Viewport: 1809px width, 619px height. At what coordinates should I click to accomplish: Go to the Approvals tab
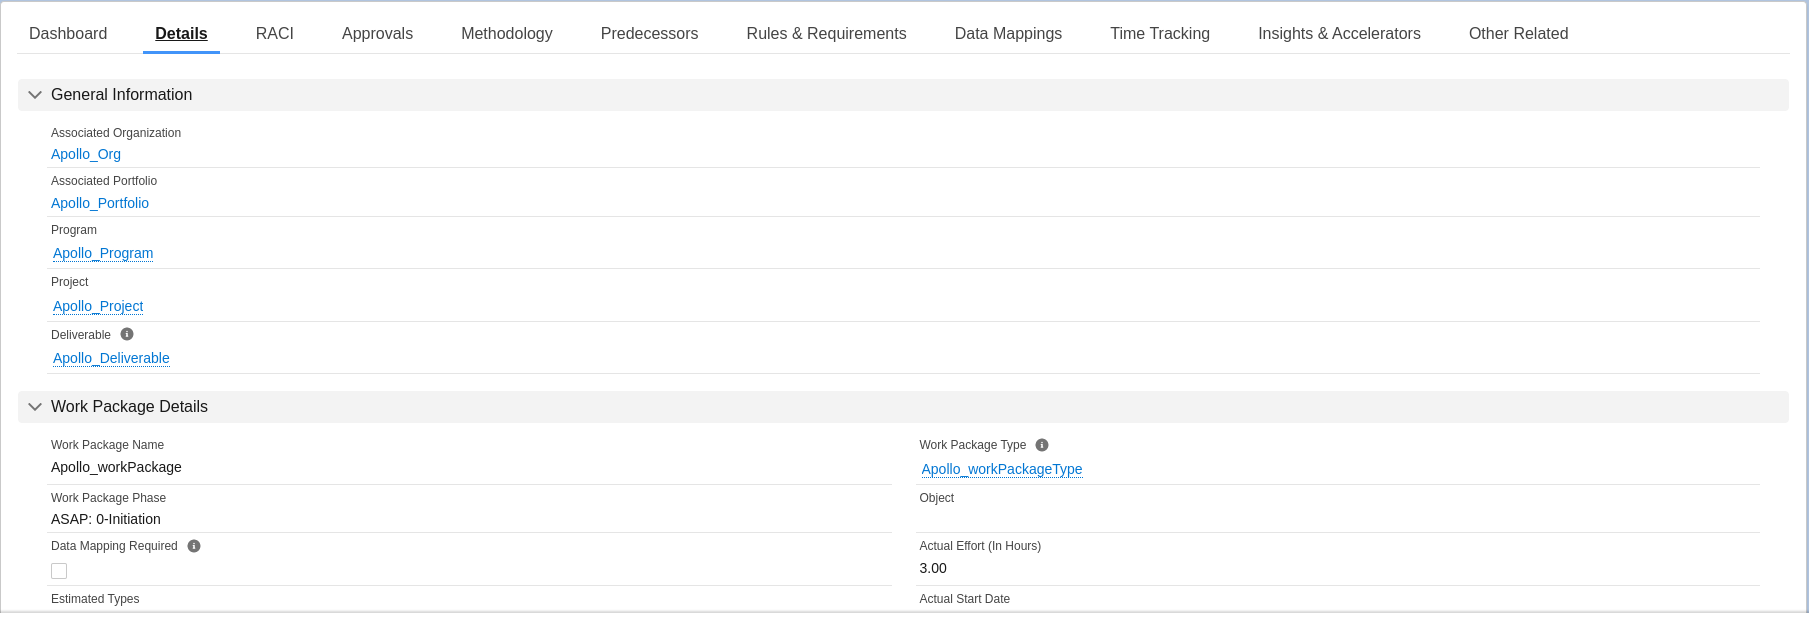tap(377, 33)
